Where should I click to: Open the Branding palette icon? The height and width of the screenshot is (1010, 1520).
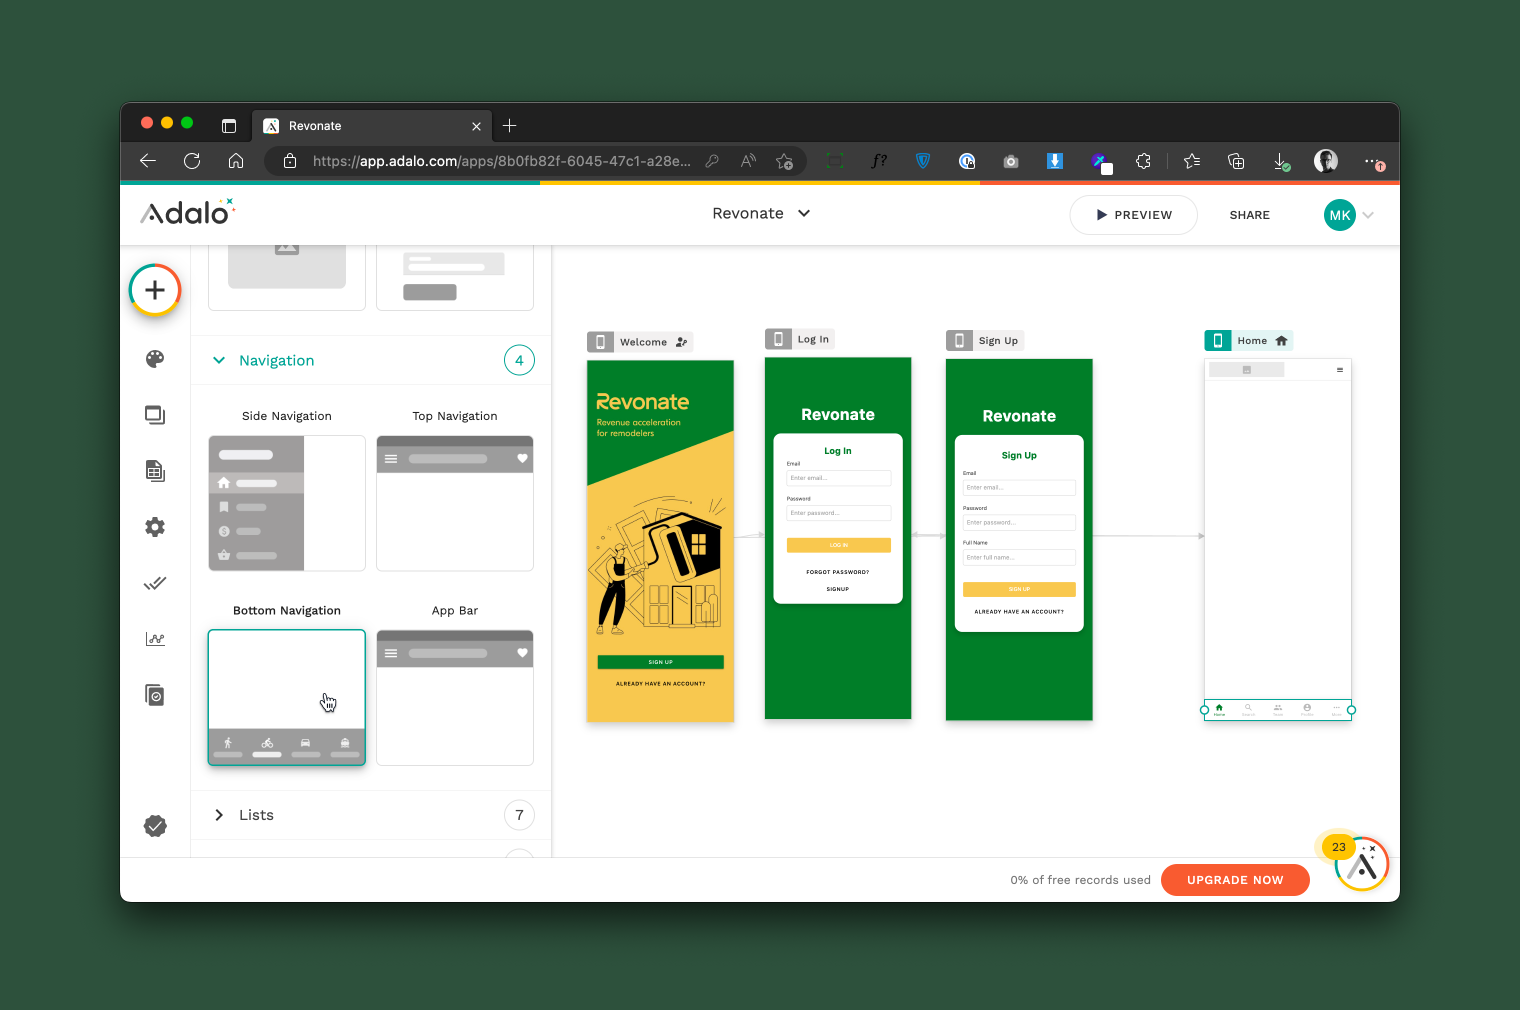155,359
